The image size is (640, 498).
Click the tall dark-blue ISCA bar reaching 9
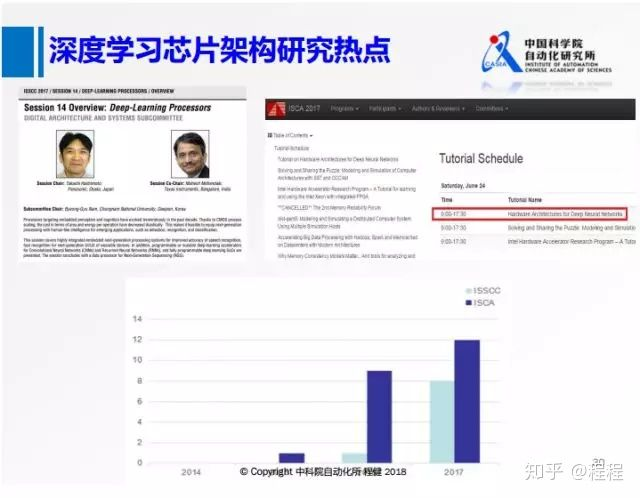coord(379,417)
